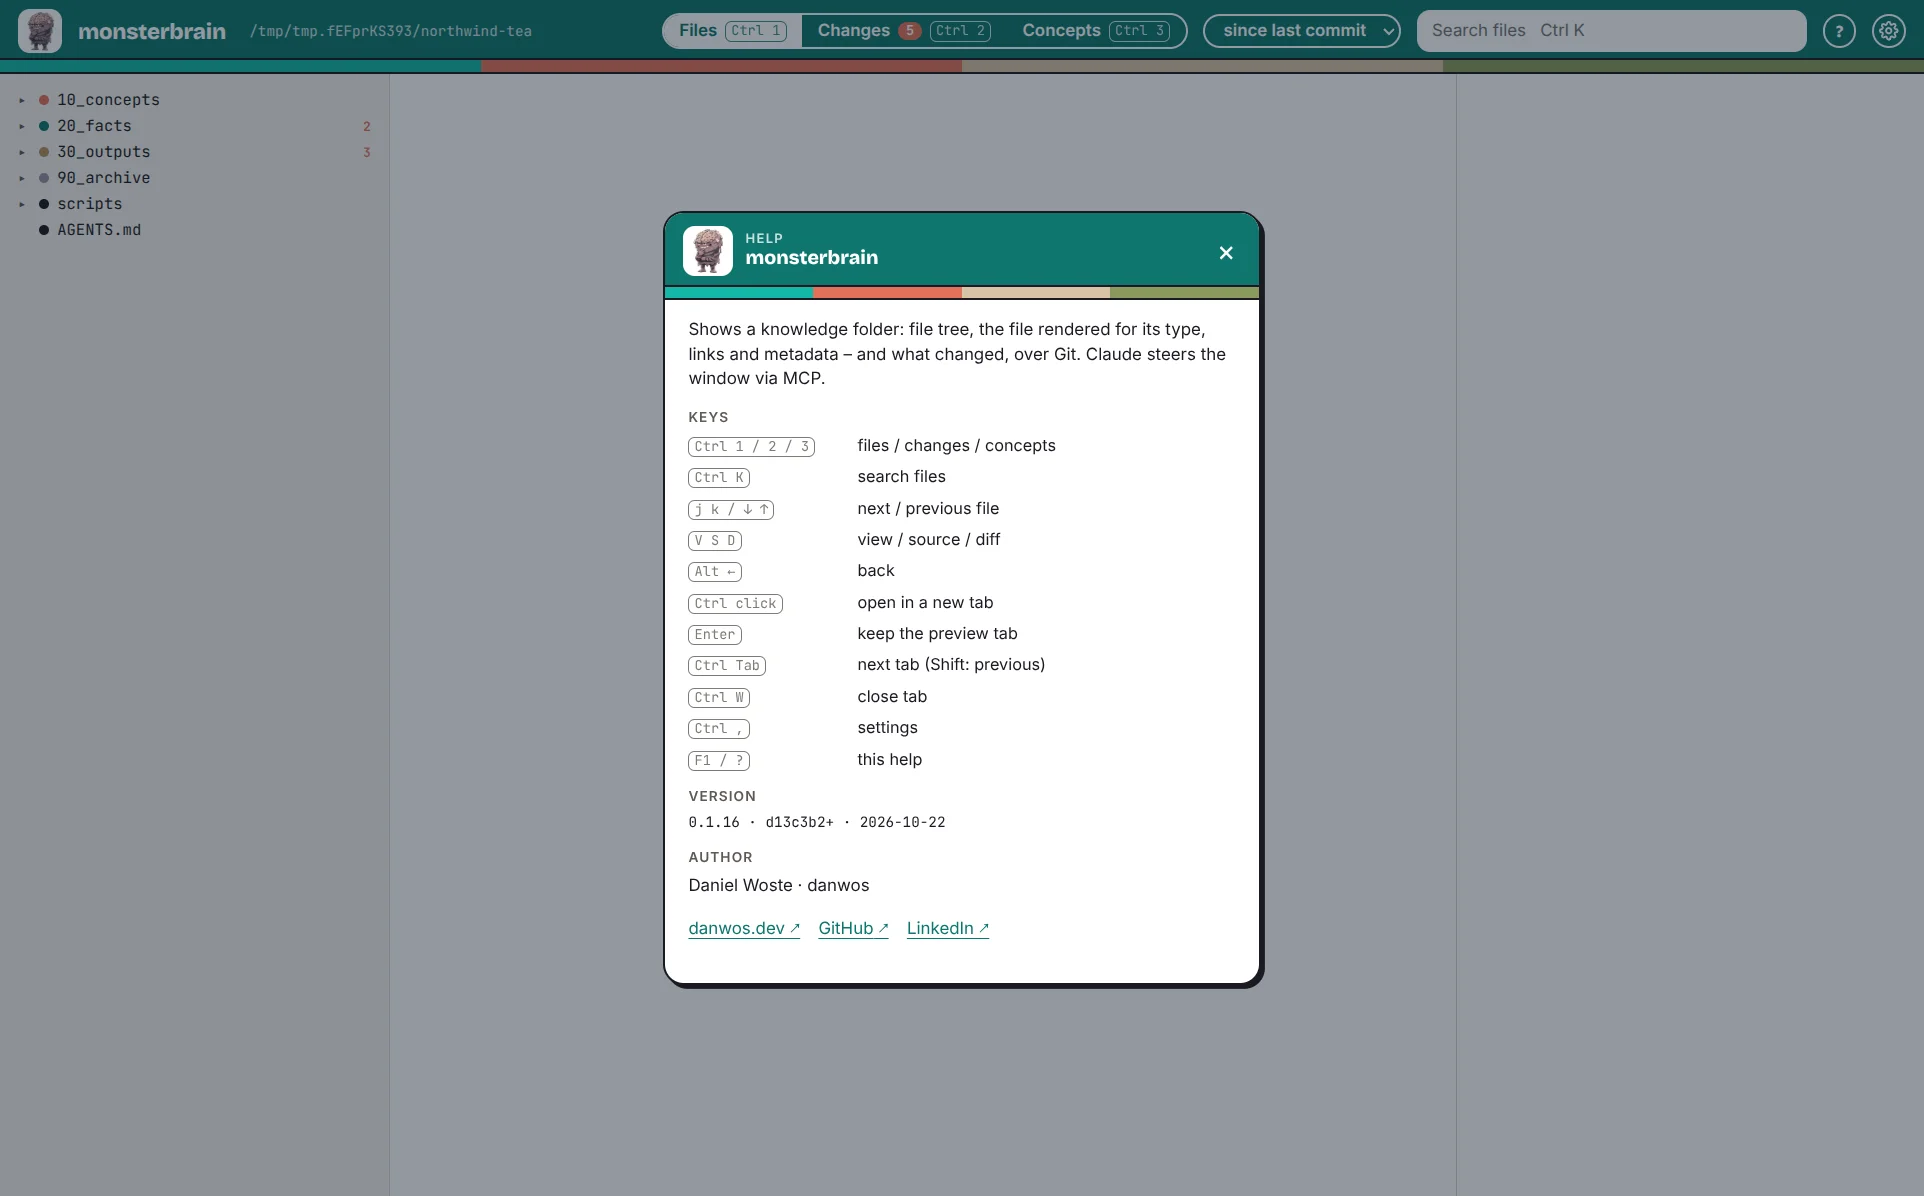Open settings with the gear icon

(1889, 31)
